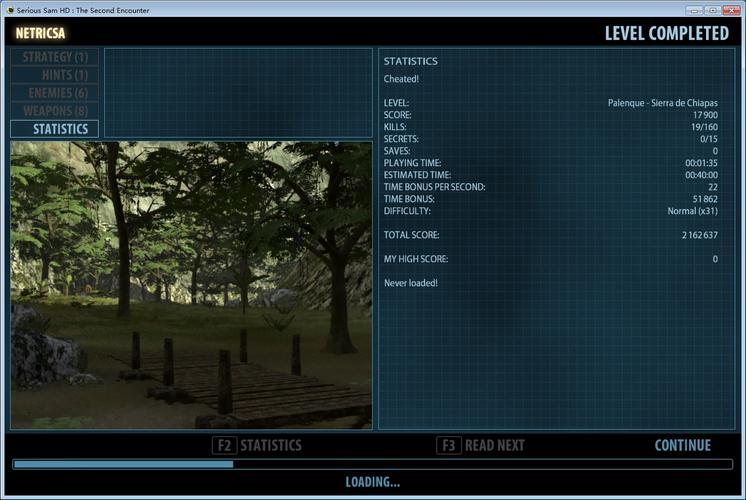Image resolution: width=746 pixels, height=500 pixels.
Task: Click the score value 17 900
Action: [705, 115]
